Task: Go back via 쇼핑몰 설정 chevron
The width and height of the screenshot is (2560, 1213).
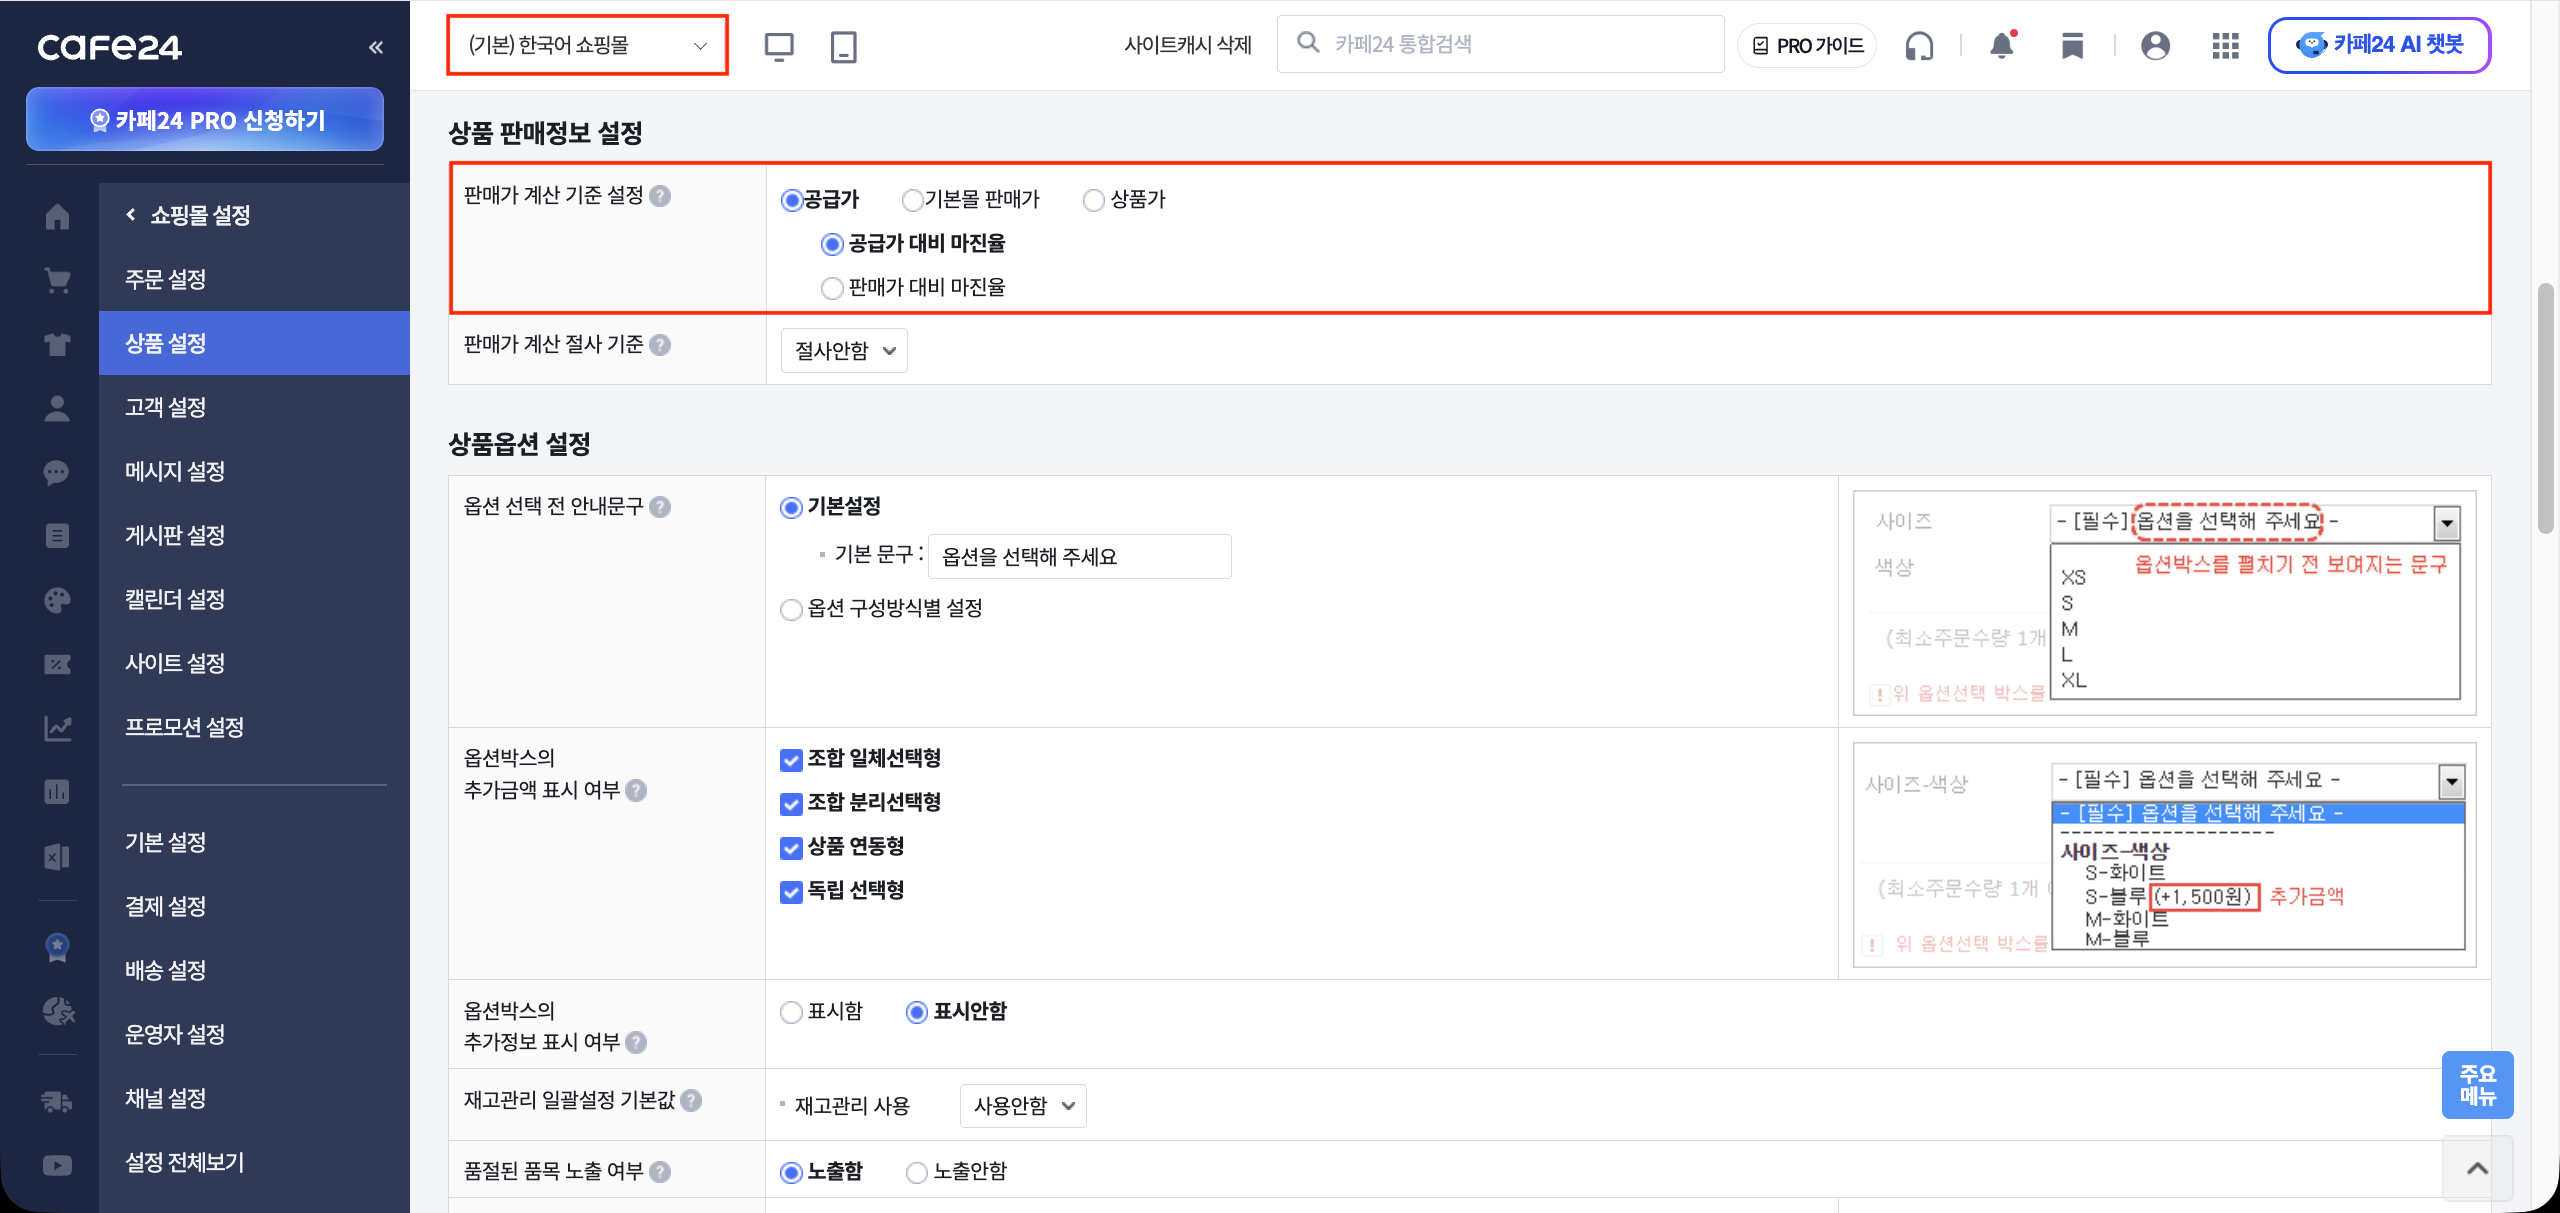Action: [x=131, y=215]
